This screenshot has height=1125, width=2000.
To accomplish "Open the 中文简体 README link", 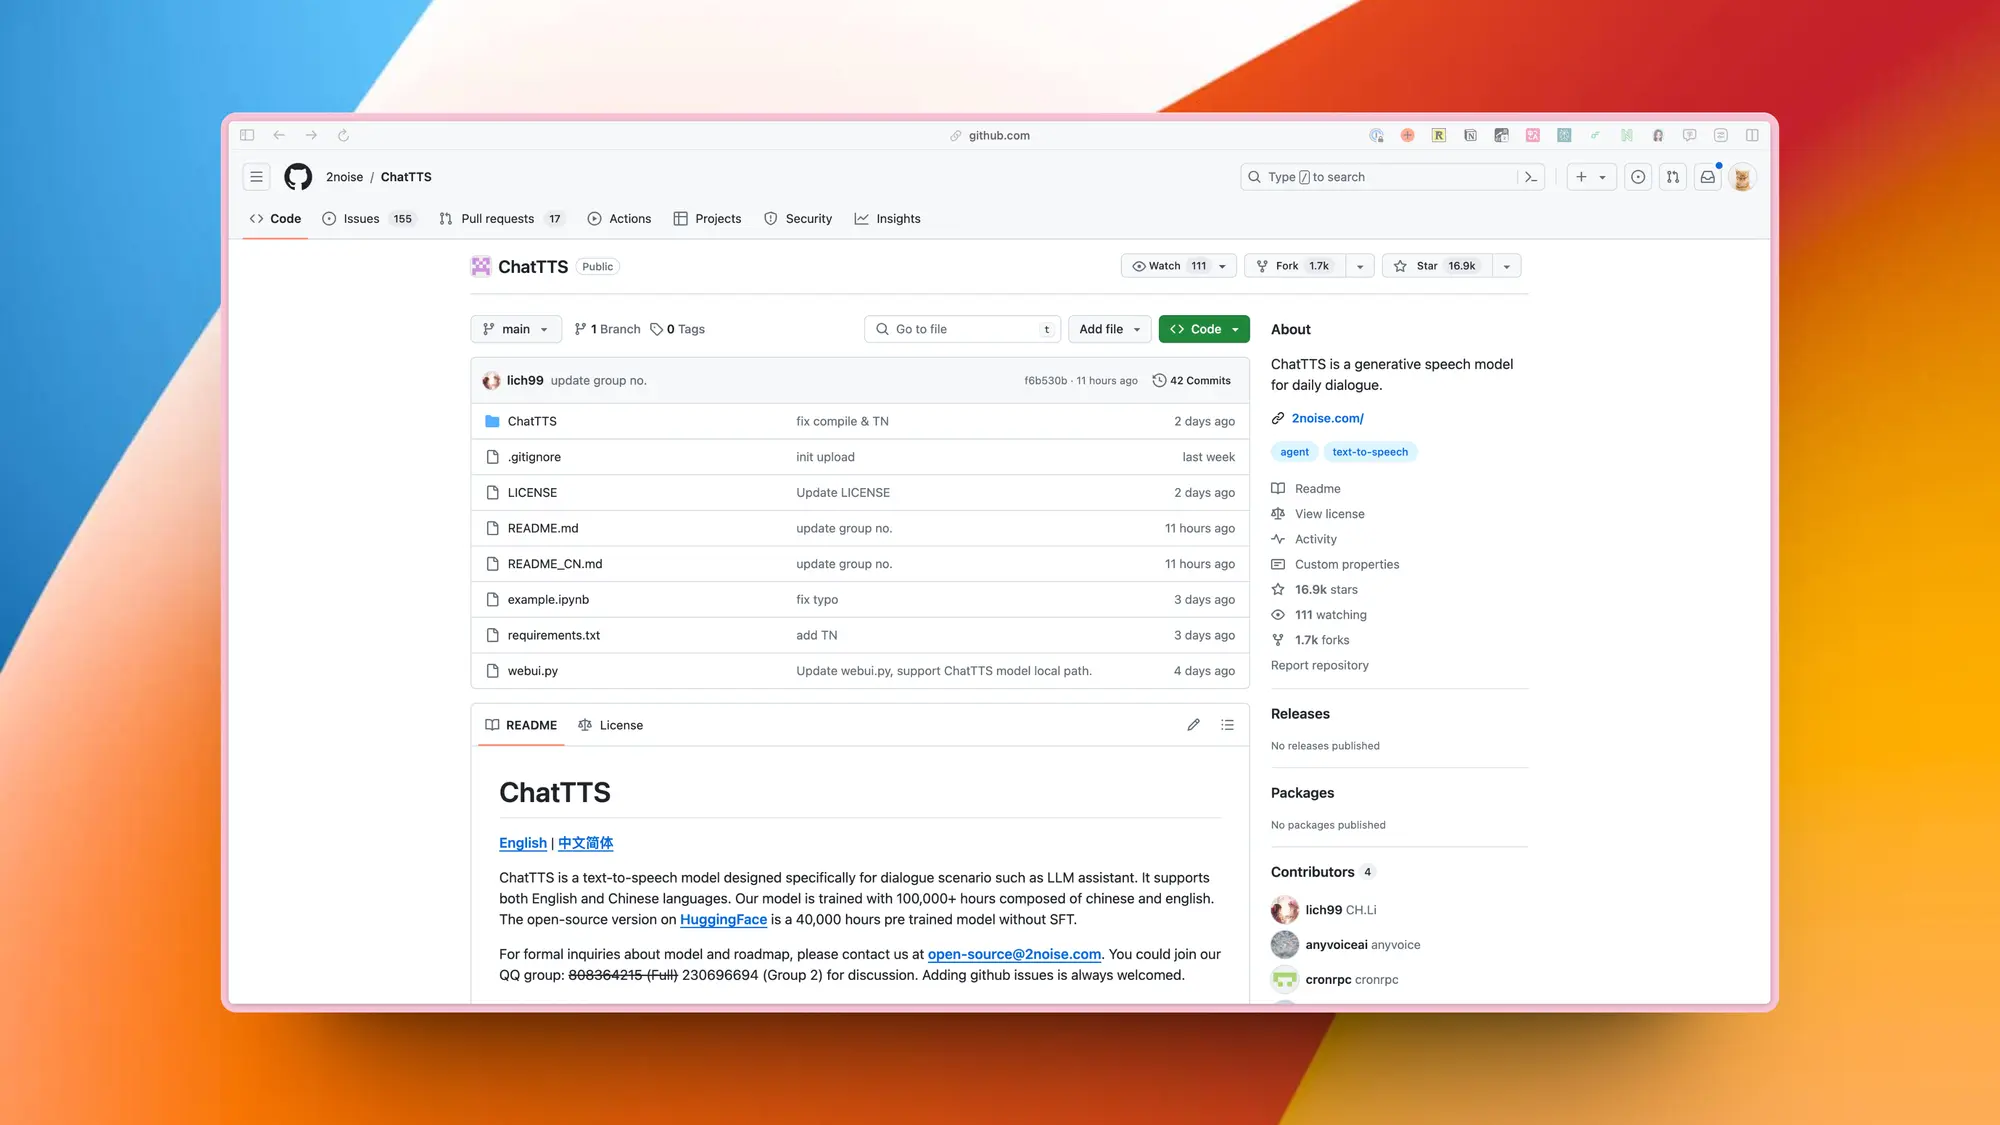I will pos(585,843).
